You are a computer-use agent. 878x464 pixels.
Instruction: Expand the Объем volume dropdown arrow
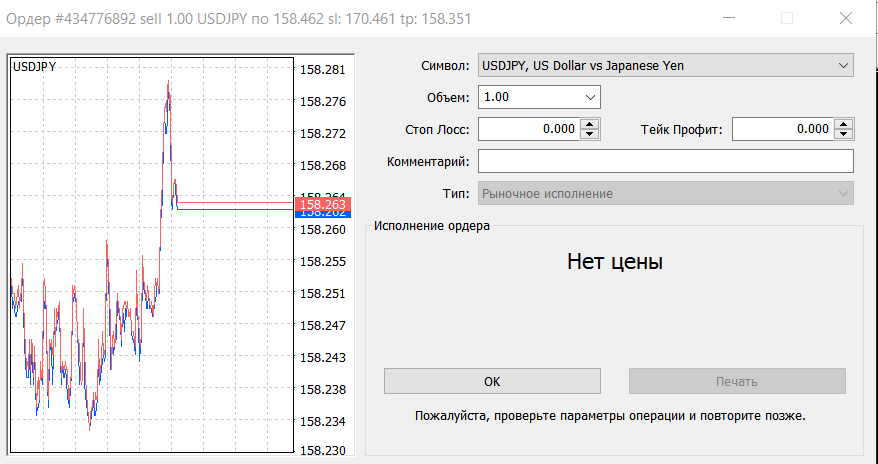pyautogui.click(x=590, y=97)
